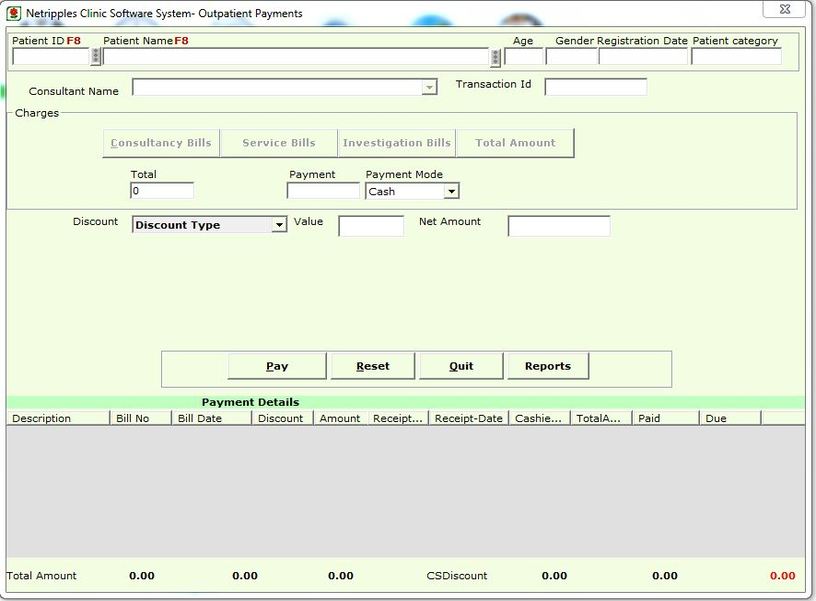The width and height of the screenshot is (816, 601).
Task: Click the Discount column header in Payment Details
Action: click(x=282, y=418)
